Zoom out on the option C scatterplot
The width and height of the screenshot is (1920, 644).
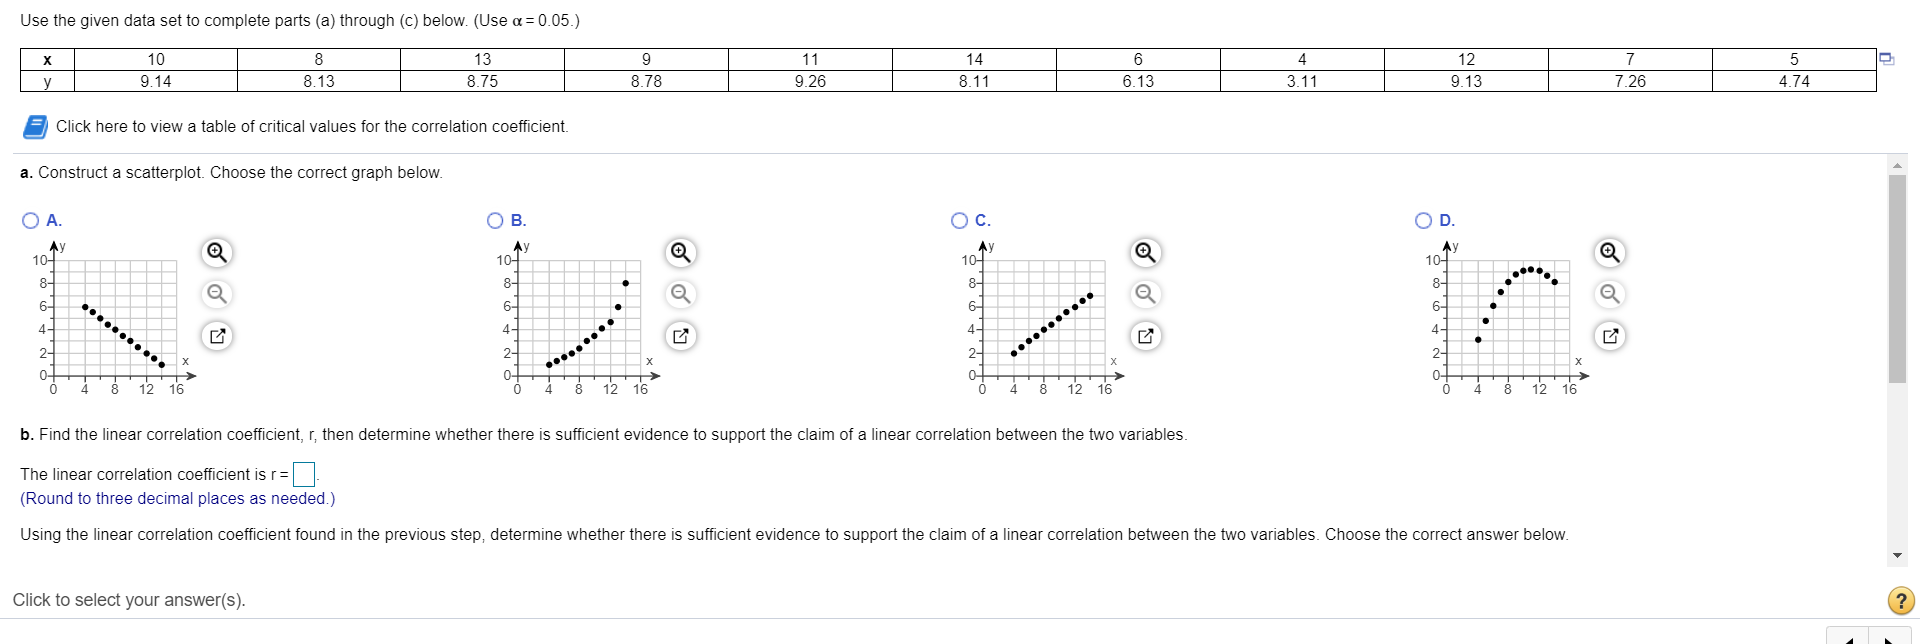(1145, 294)
